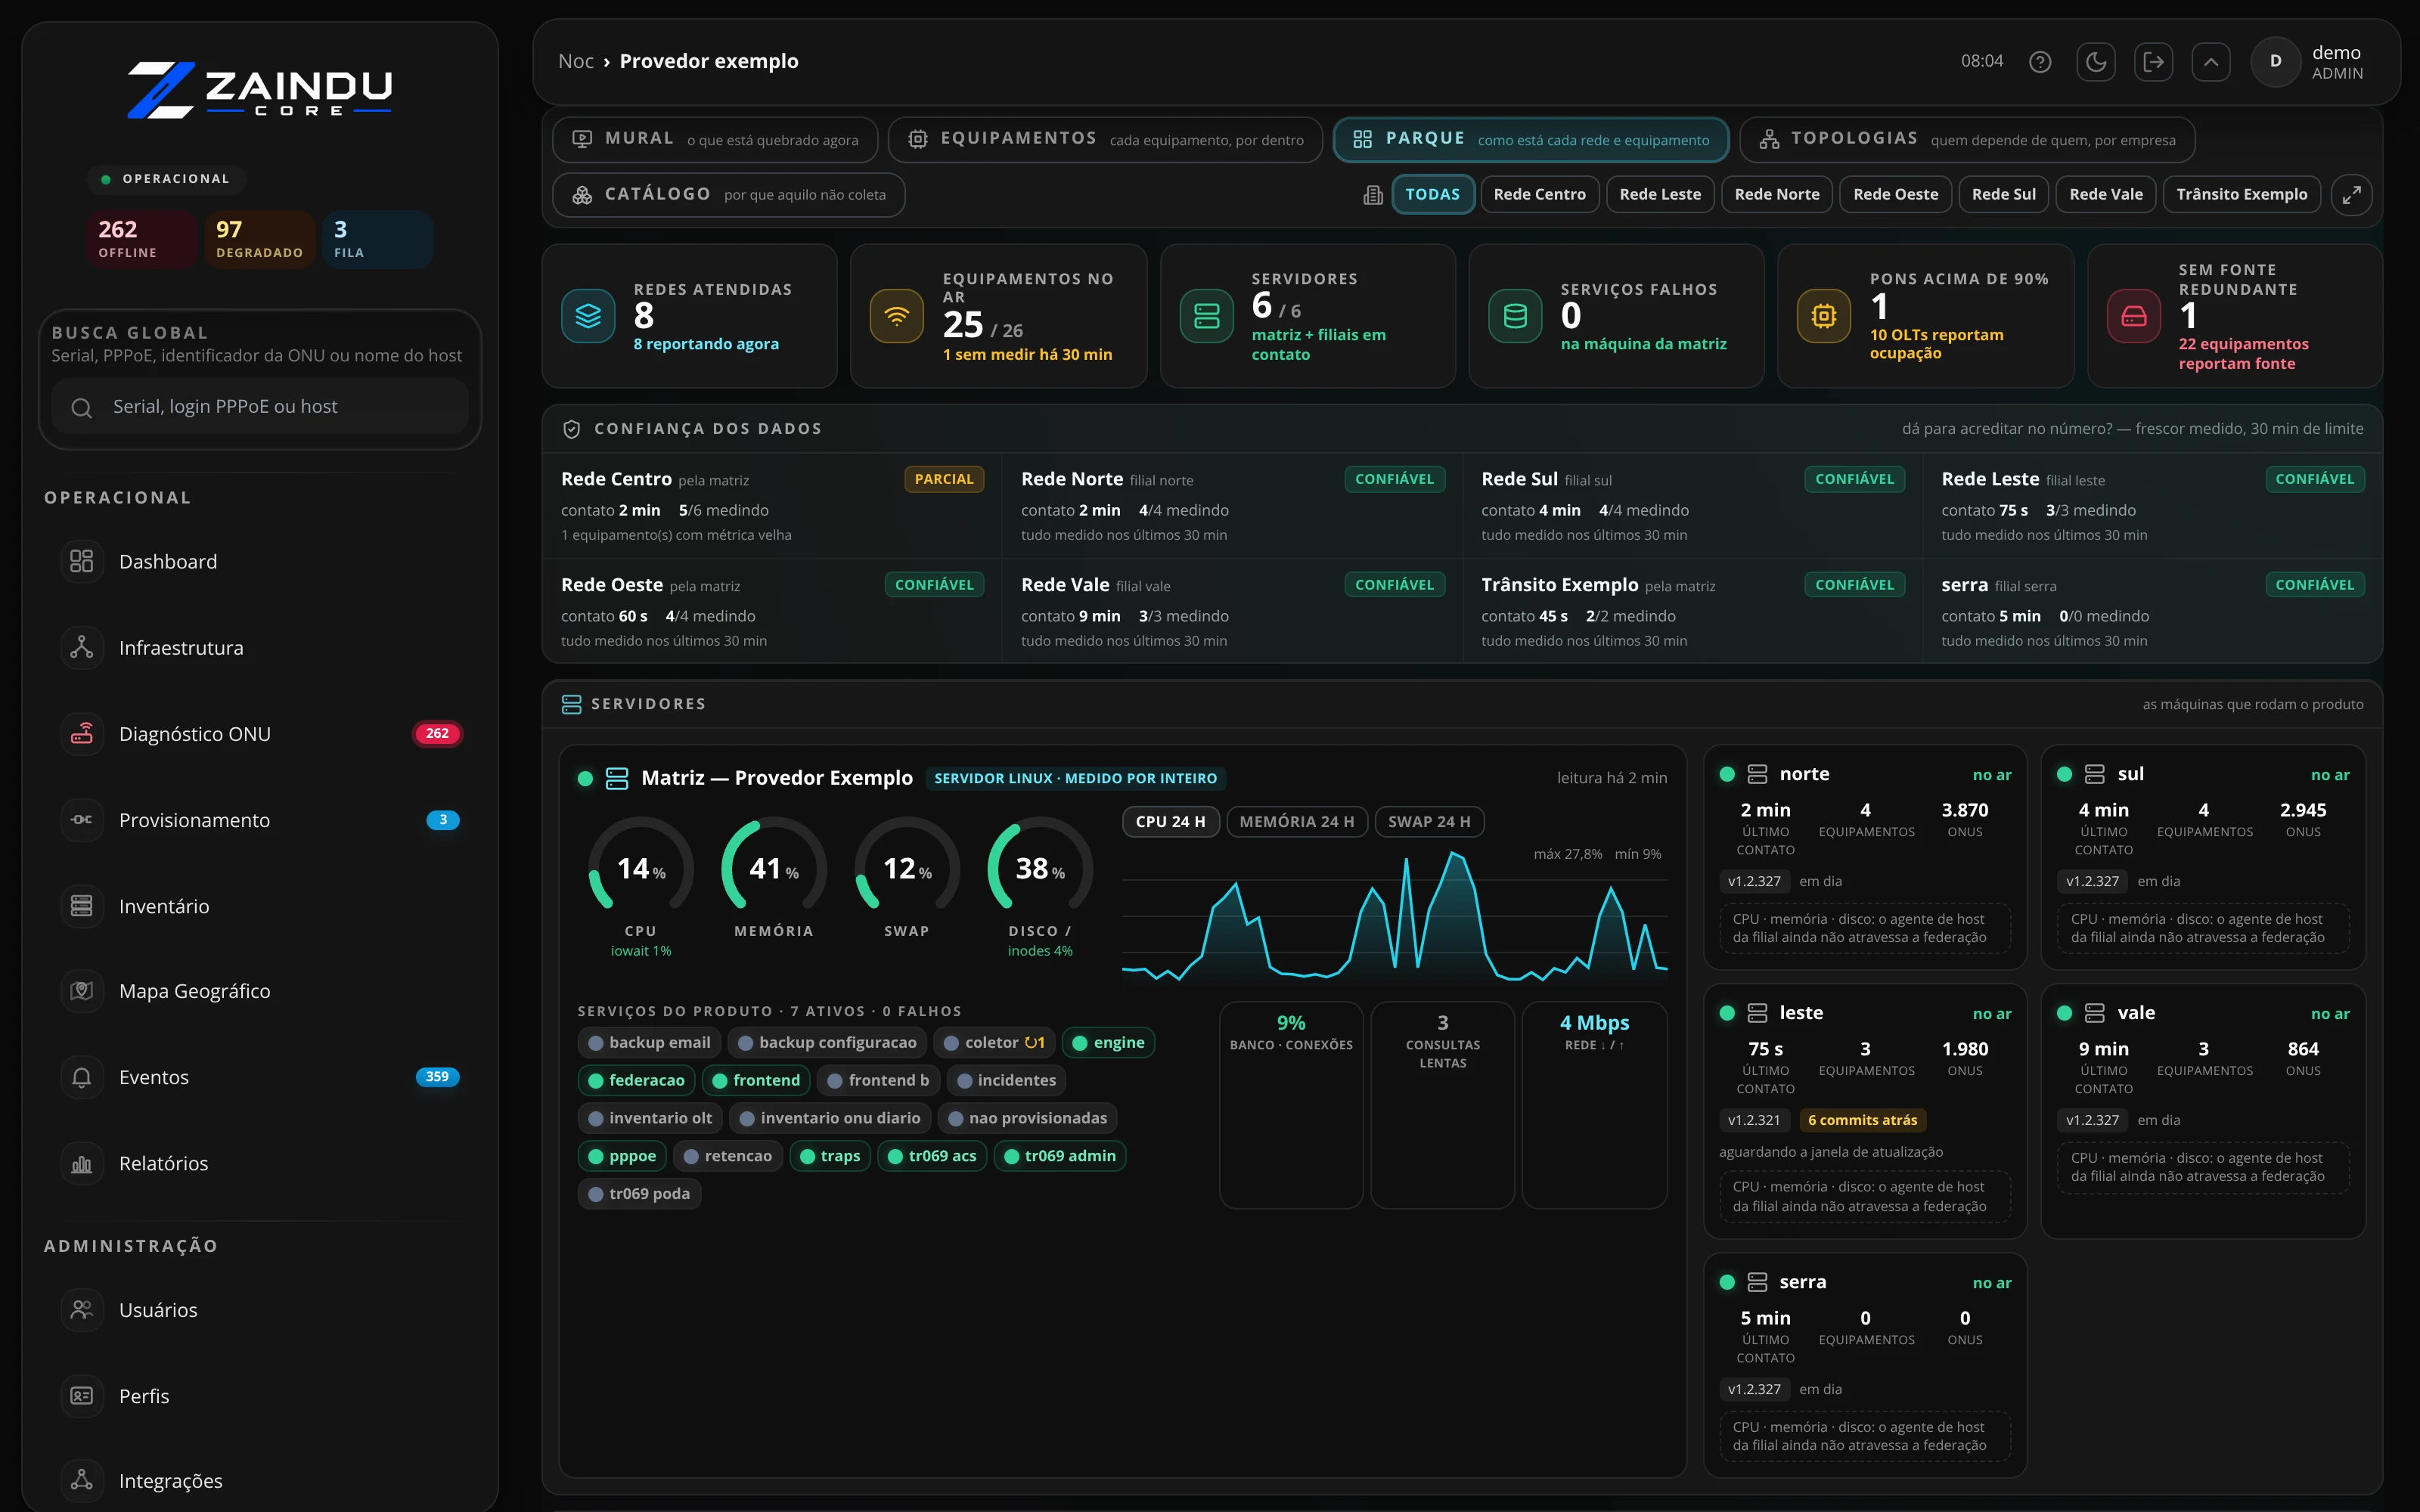Click the 97 DEGRADADO status counter
2420x1512 pixels.
[260, 239]
